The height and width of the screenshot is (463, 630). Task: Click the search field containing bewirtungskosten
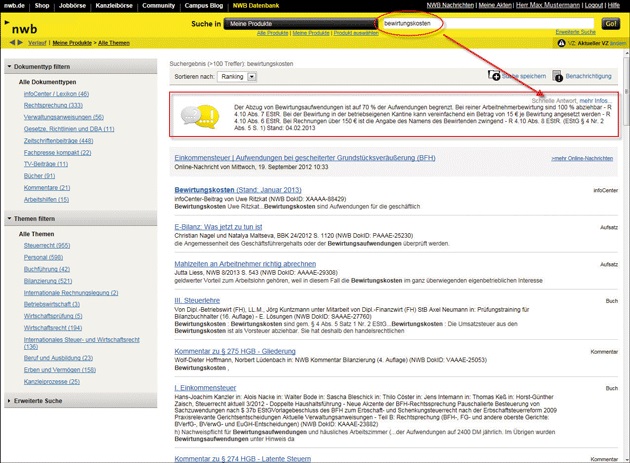click(x=480, y=22)
